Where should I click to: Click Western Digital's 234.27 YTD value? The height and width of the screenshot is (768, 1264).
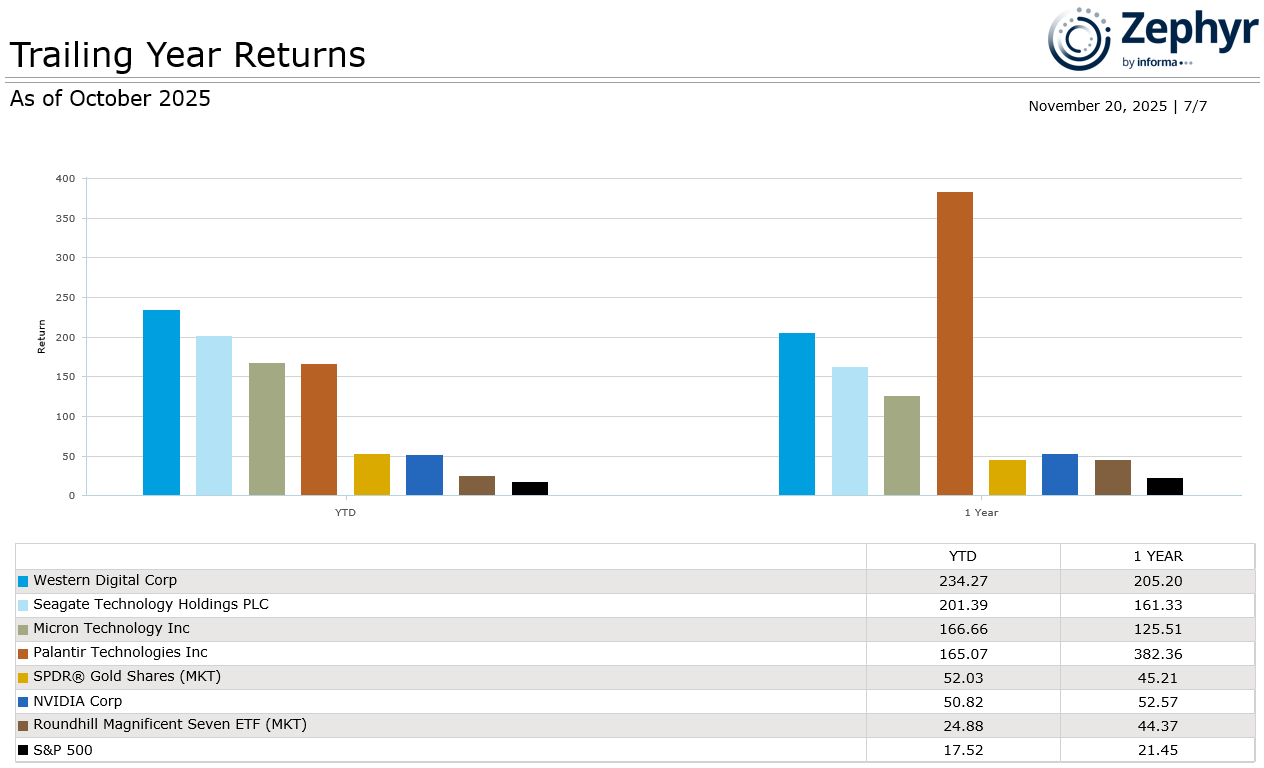click(962, 581)
